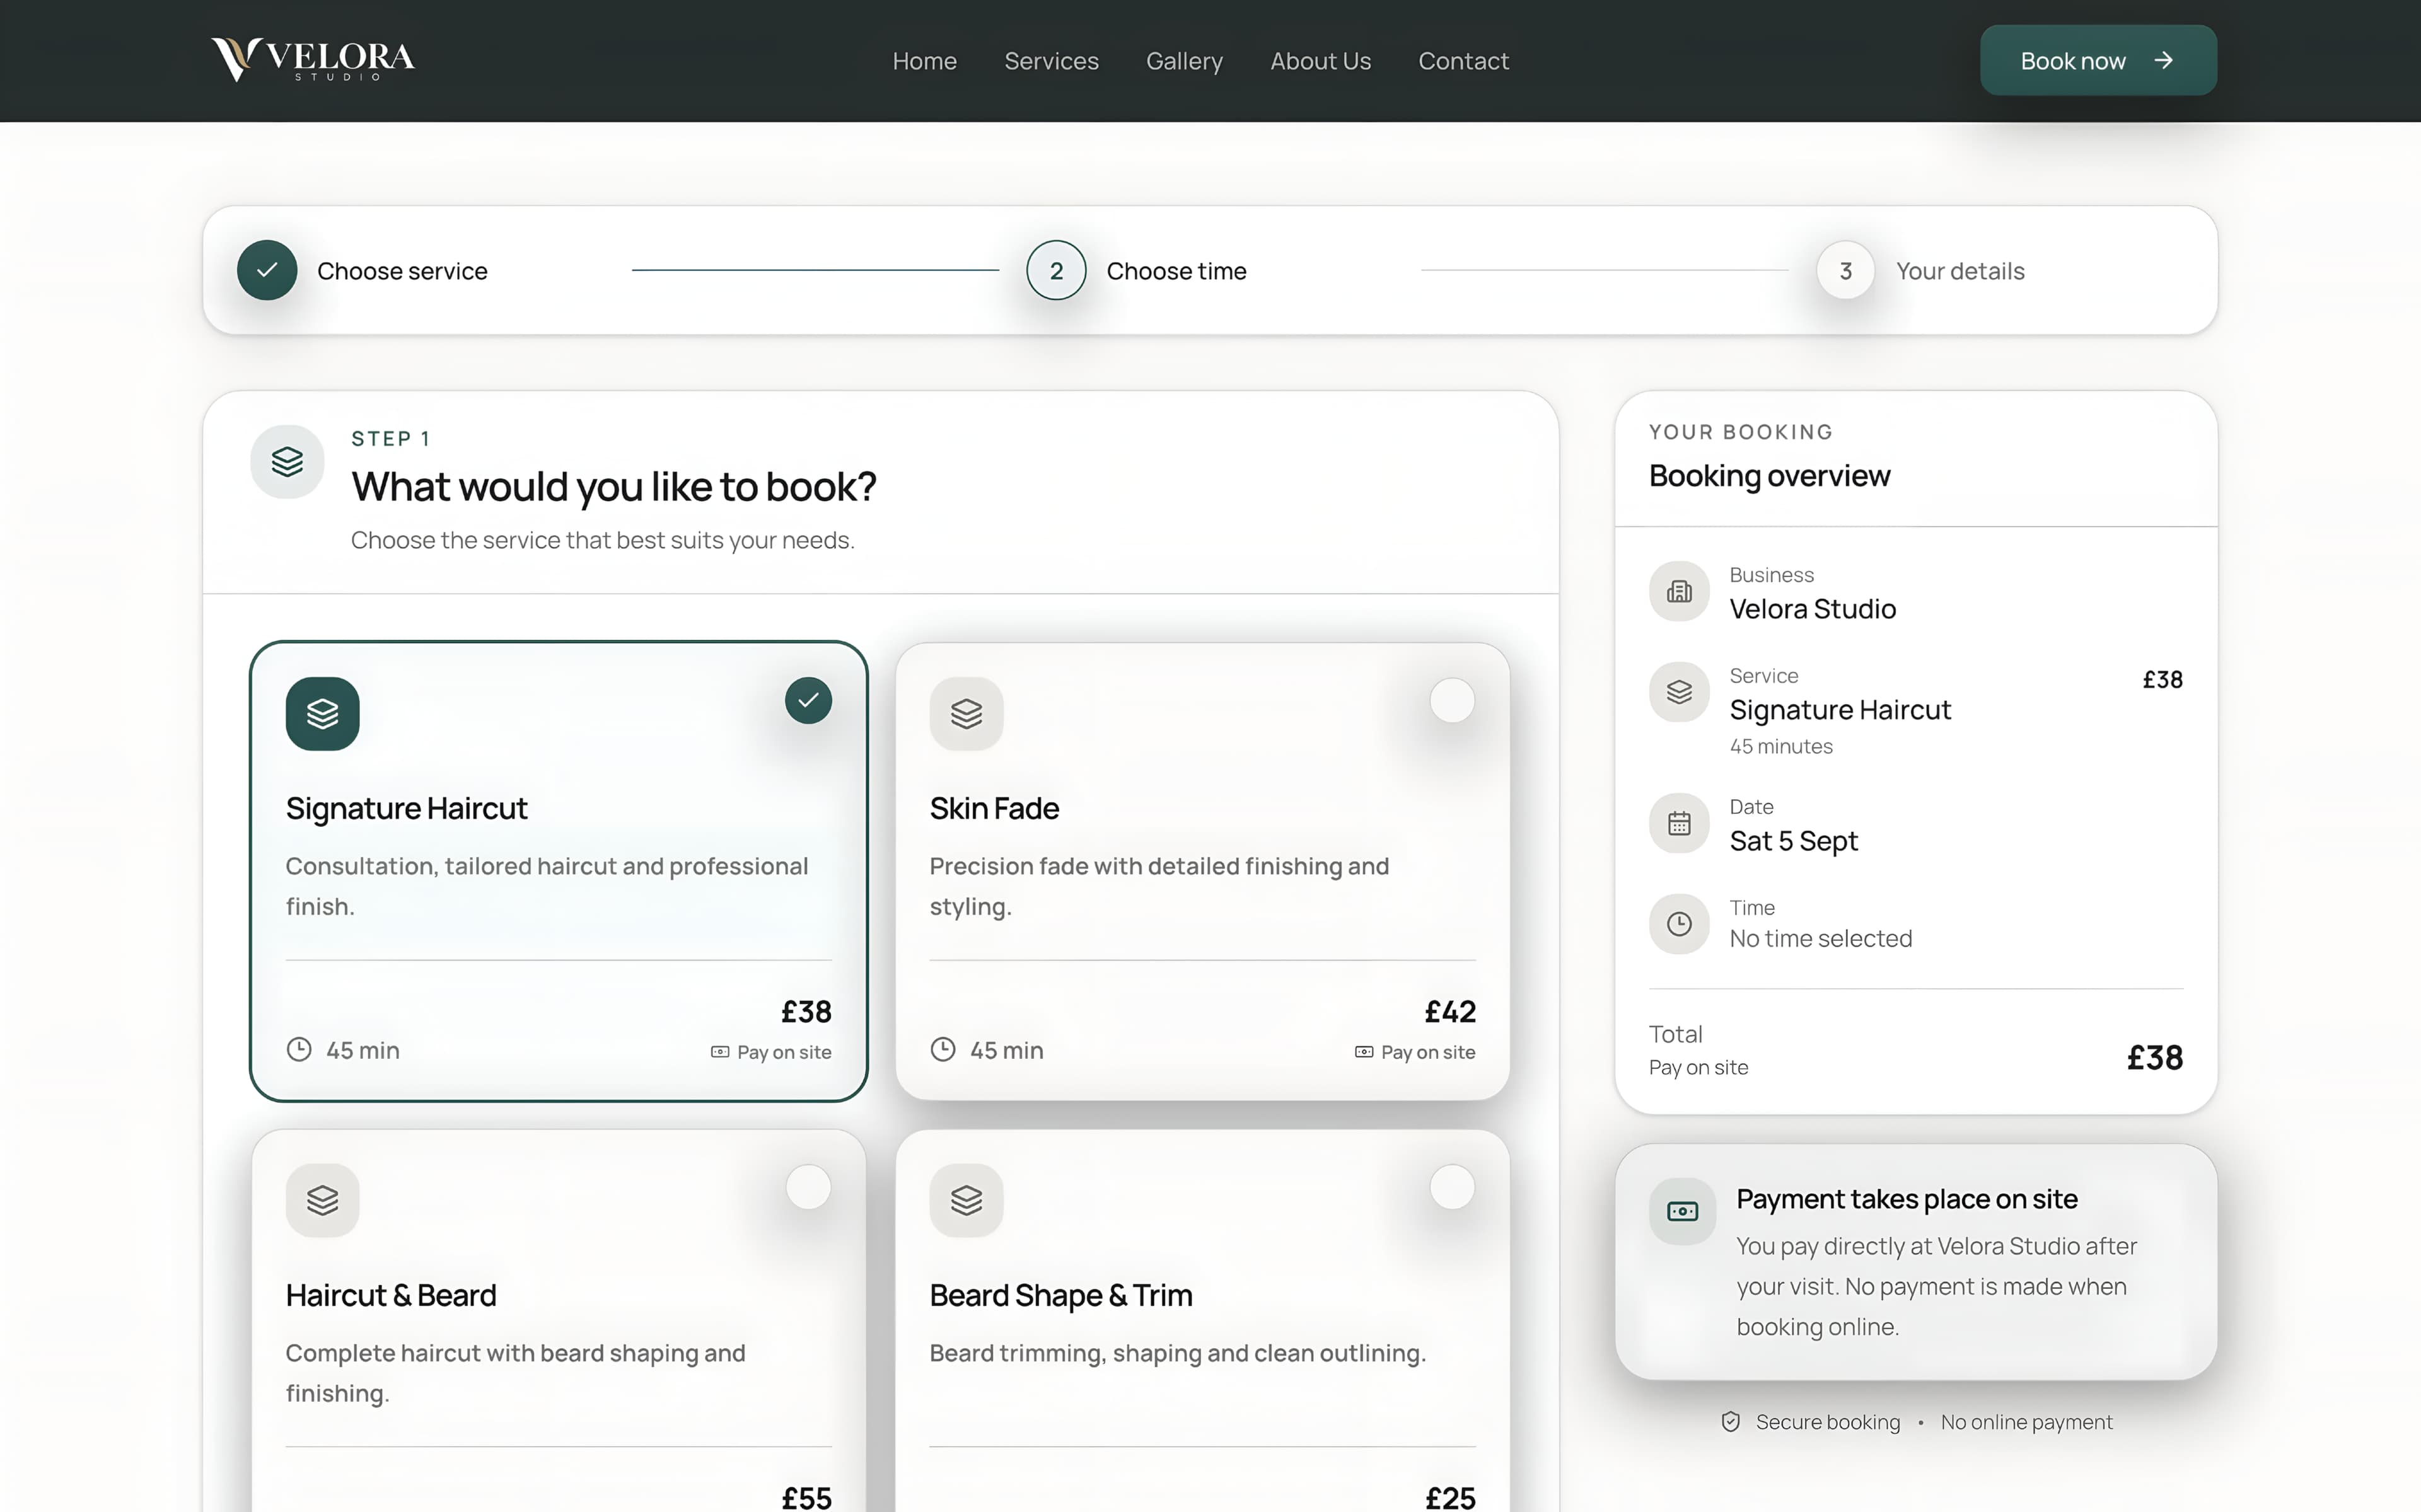Click the Signature Haircut description text

point(547,886)
